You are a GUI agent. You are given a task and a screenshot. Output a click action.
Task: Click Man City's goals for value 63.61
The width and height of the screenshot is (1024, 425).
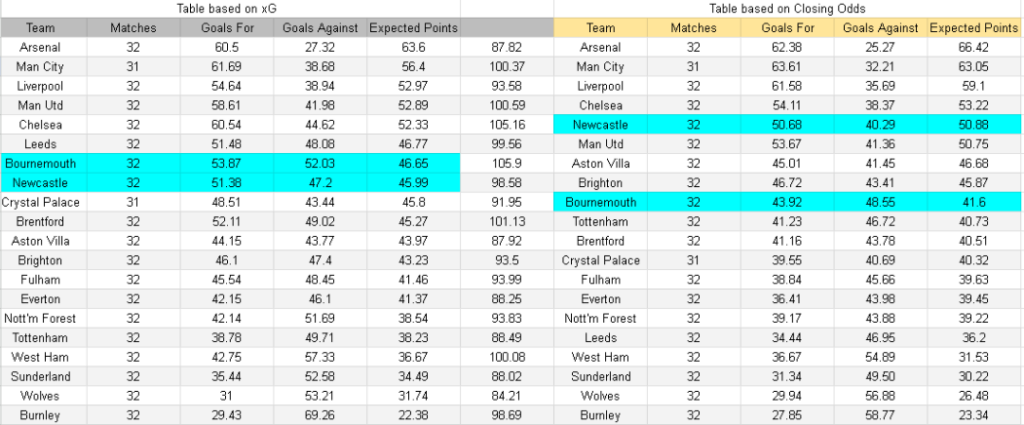point(787,67)
